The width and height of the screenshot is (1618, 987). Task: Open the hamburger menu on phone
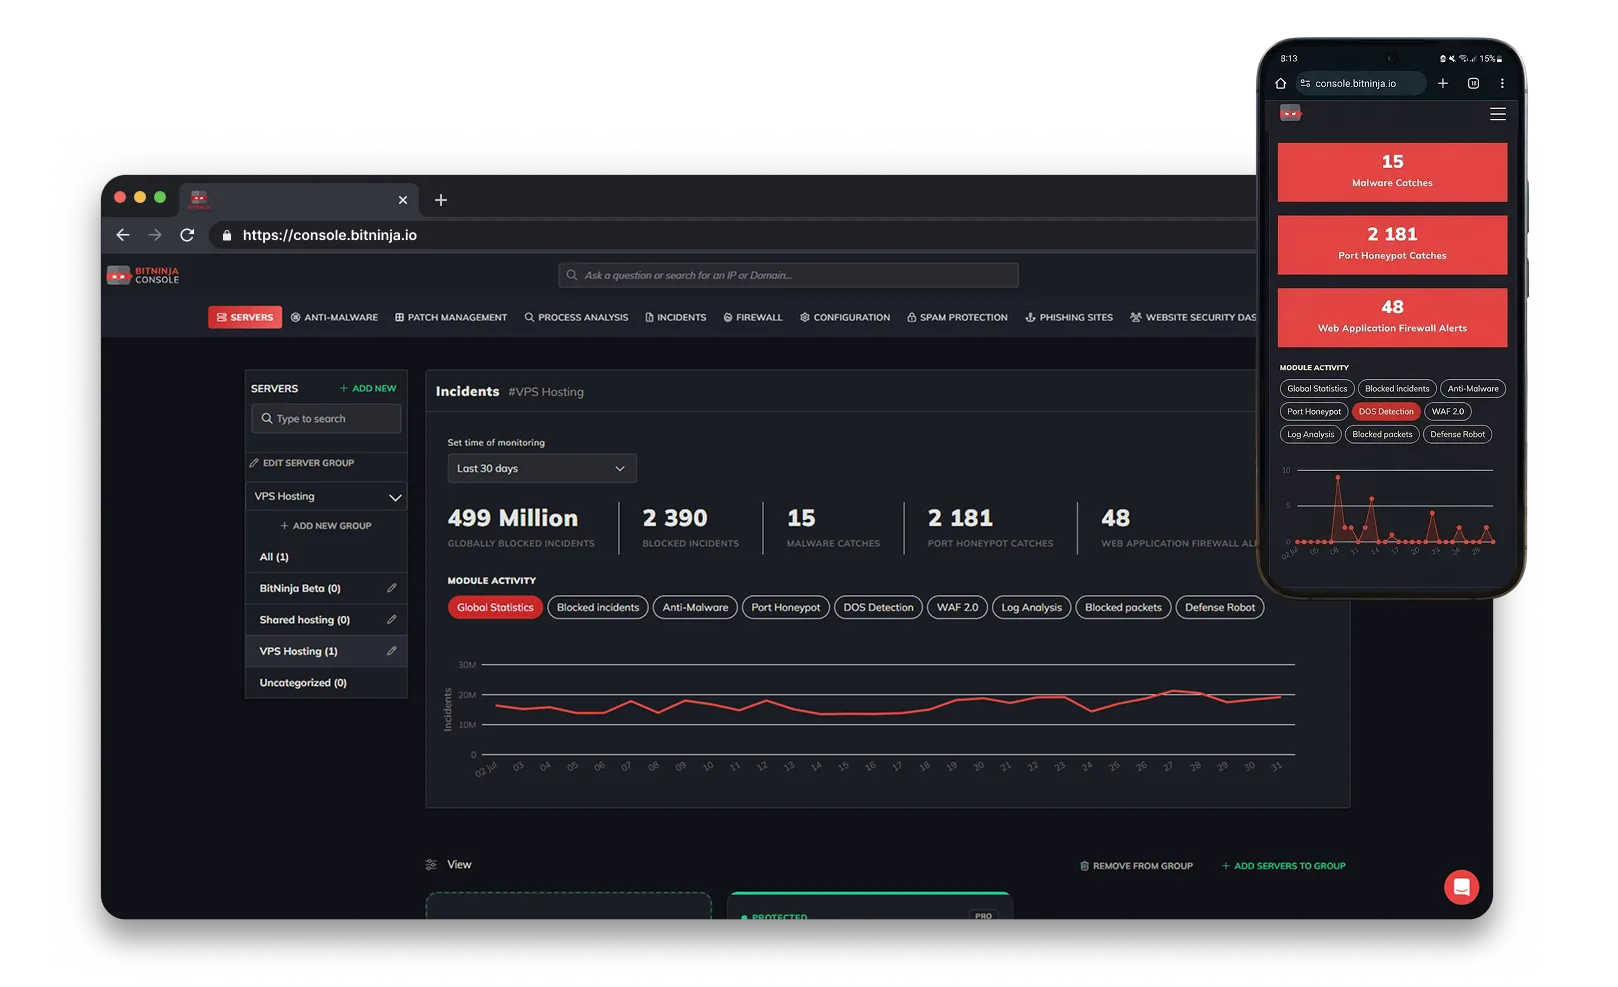coord(1498,114)
